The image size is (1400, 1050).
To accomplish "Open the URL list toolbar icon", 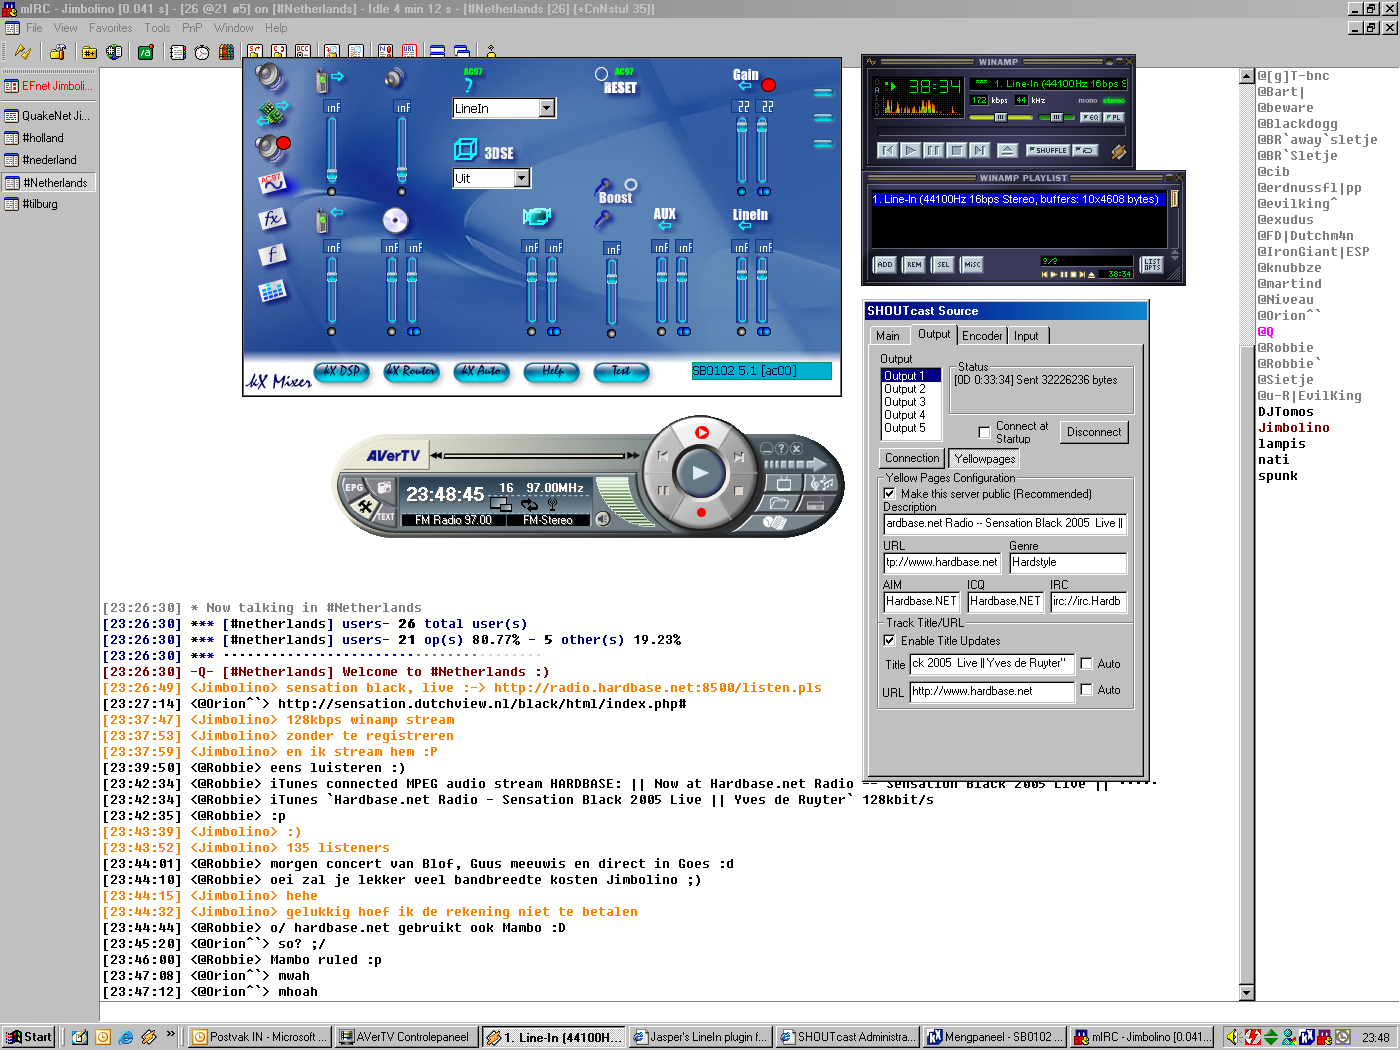I will click(x=409, y=52).
